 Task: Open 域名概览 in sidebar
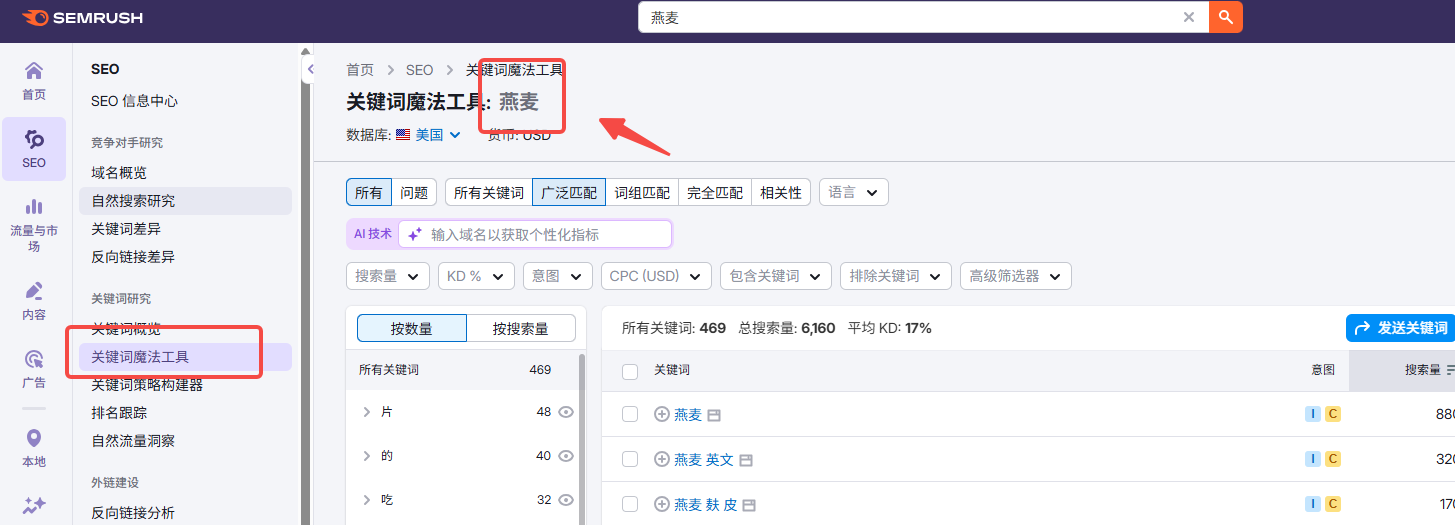tap(119, 173)
